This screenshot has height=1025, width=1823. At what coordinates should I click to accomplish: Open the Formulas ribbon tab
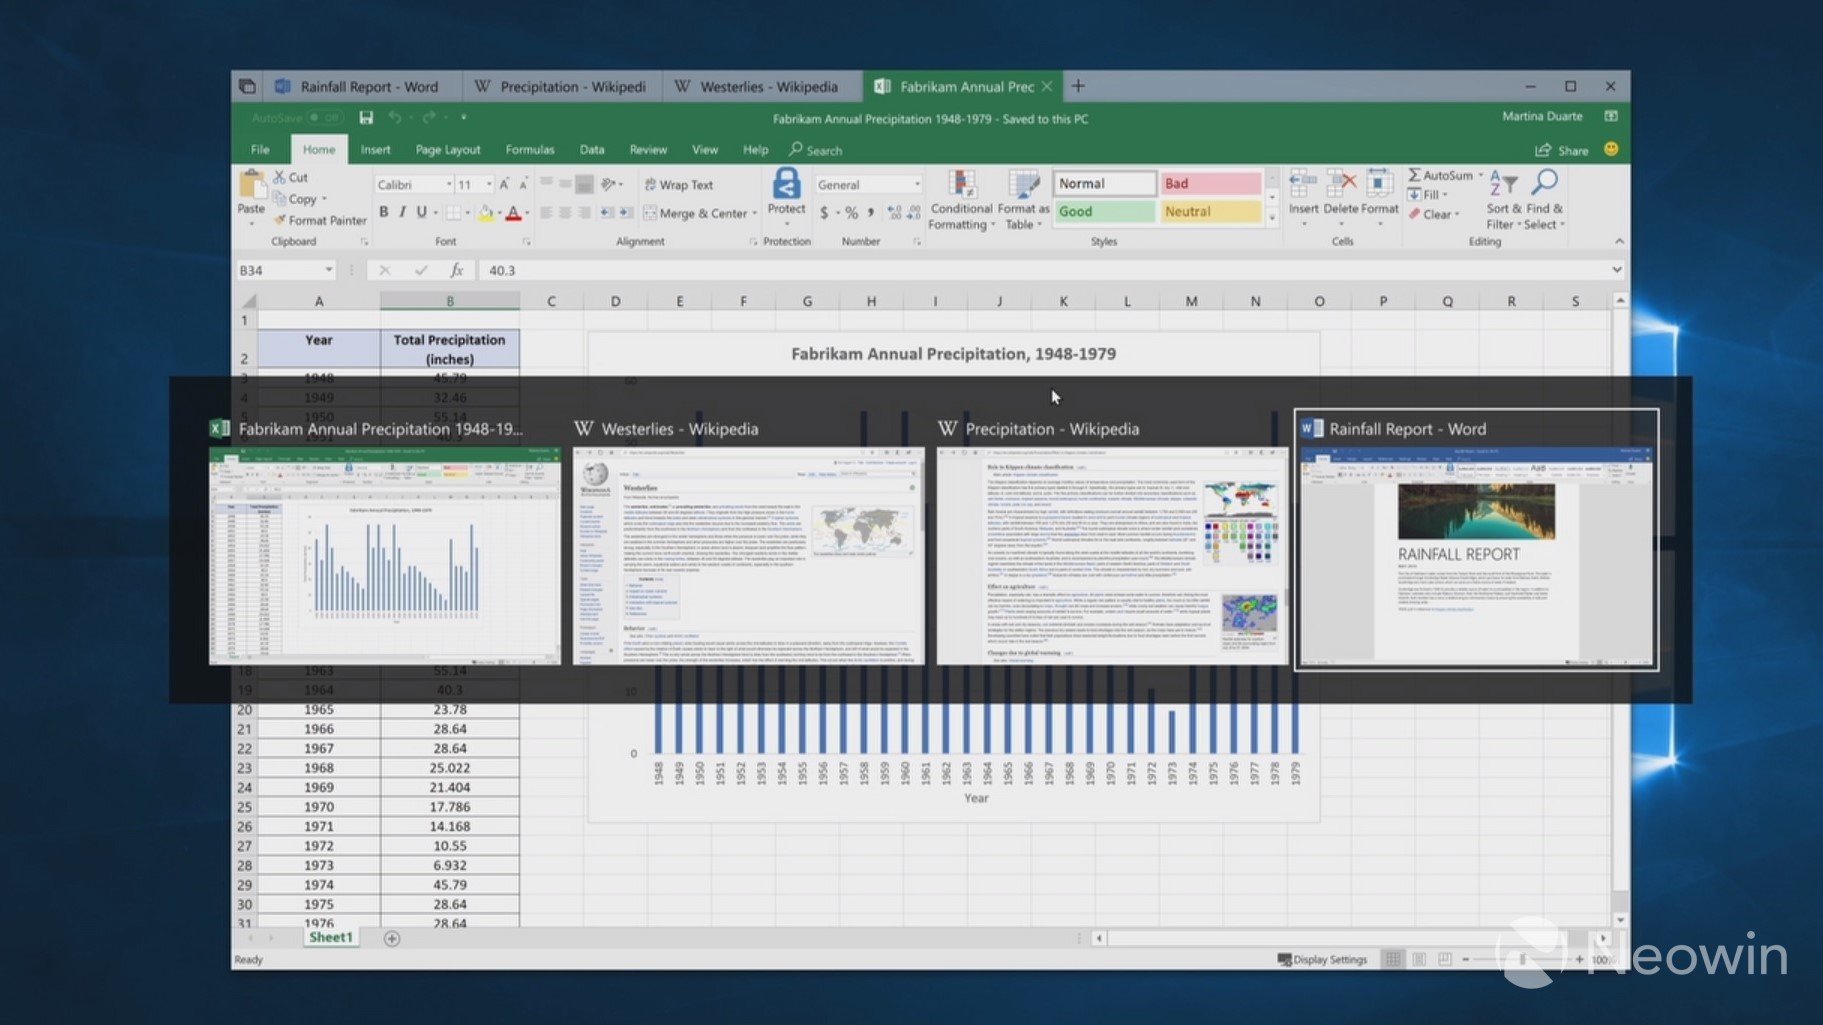coord(529,150)
